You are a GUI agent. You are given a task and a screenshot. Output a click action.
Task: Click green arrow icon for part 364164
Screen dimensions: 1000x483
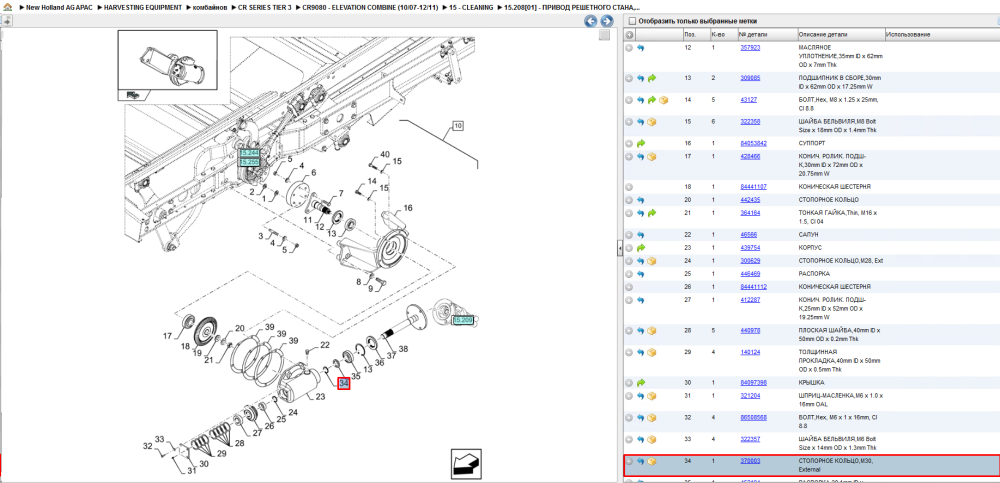652,213
